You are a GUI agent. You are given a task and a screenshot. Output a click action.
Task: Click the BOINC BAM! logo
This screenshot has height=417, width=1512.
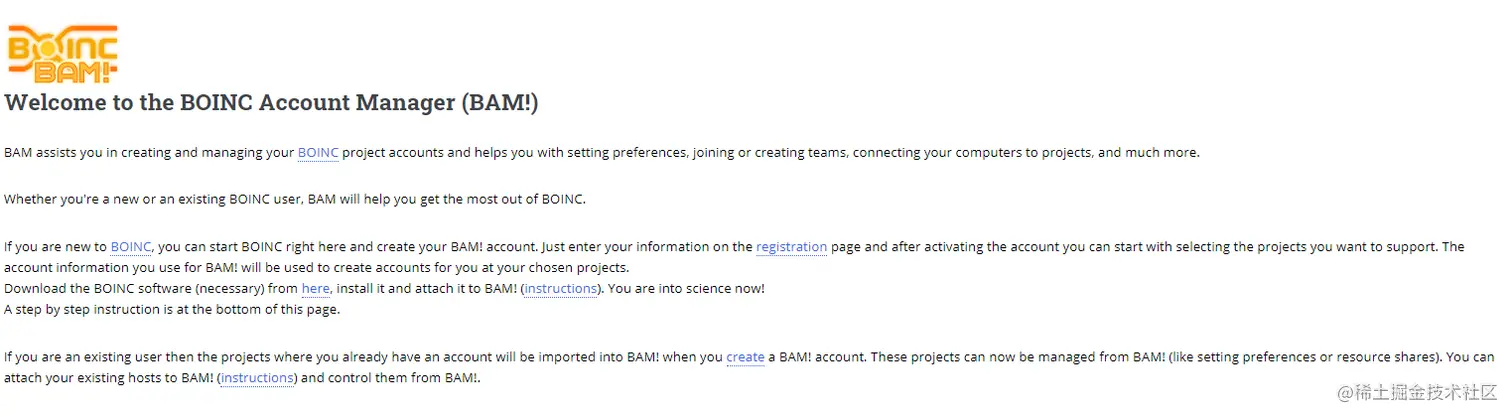tap(62, 54)
